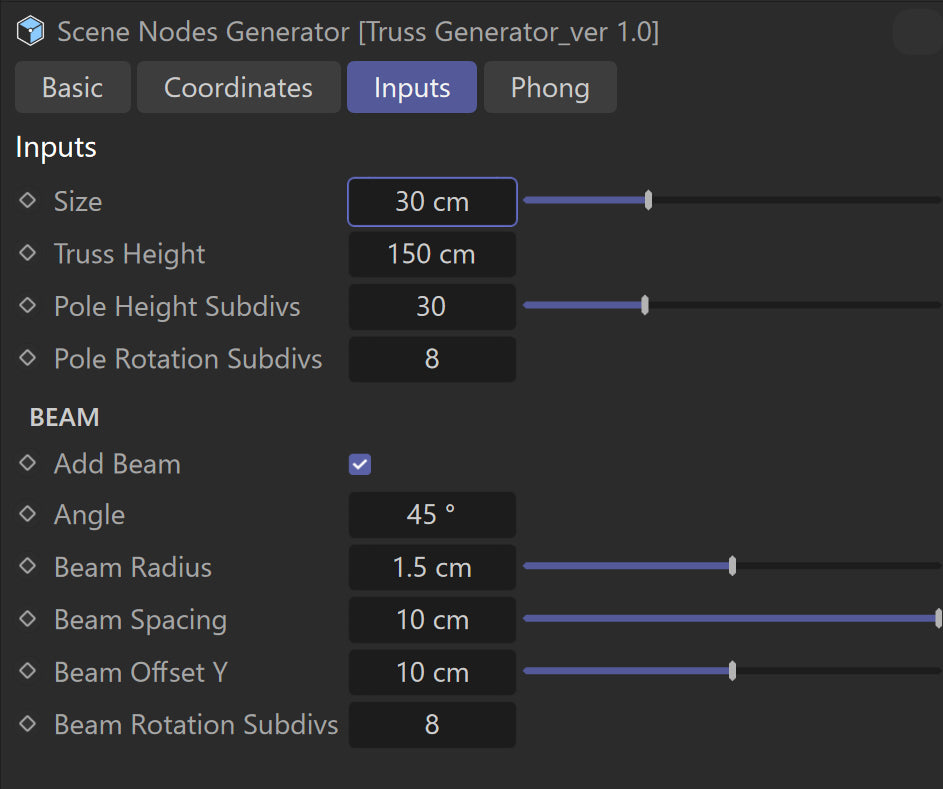Screen dimensions: 943x789
Task: Click keyframe diamond beside Pole Height Subdivs
Action: point(27,306)
